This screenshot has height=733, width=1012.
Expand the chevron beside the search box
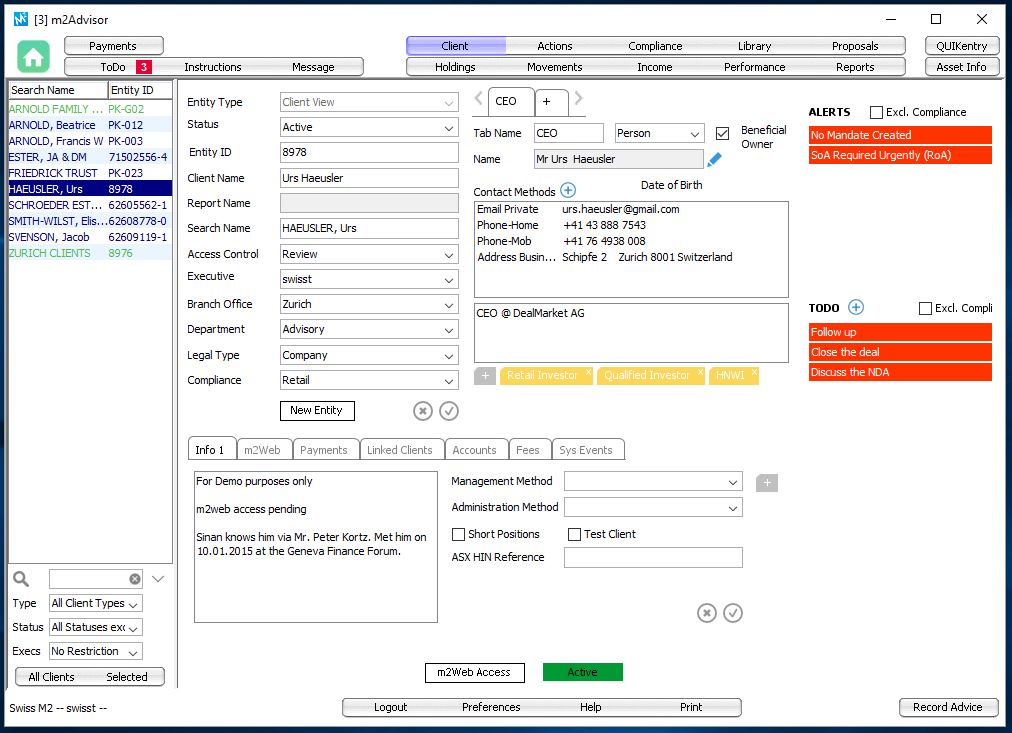(158, 579)
